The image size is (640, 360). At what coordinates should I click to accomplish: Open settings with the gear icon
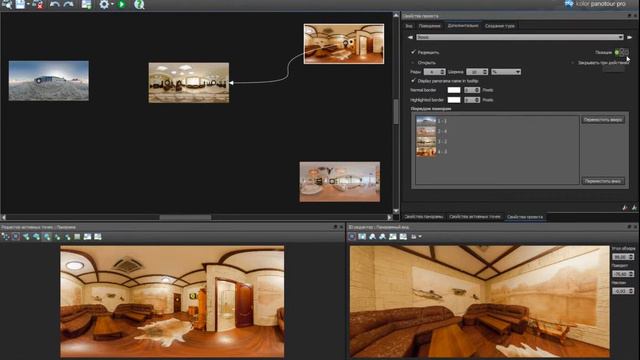(104, 4)
